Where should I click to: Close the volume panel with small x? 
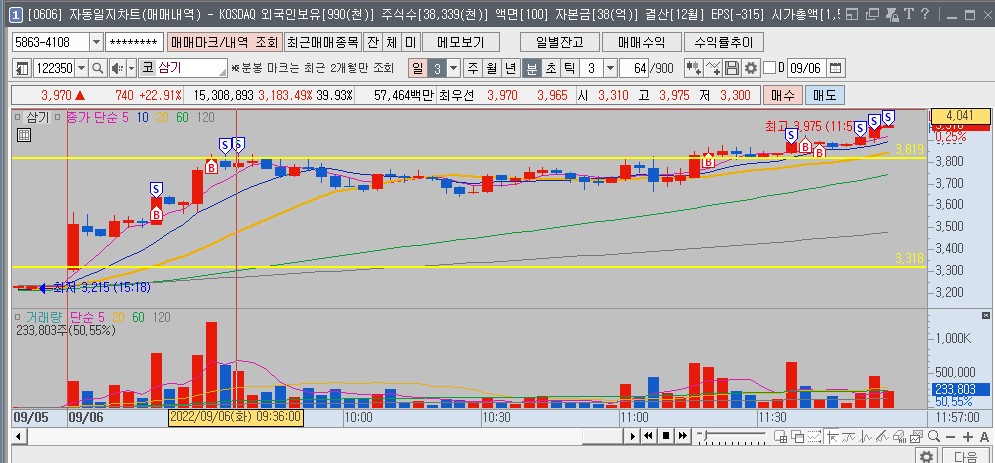985,315
